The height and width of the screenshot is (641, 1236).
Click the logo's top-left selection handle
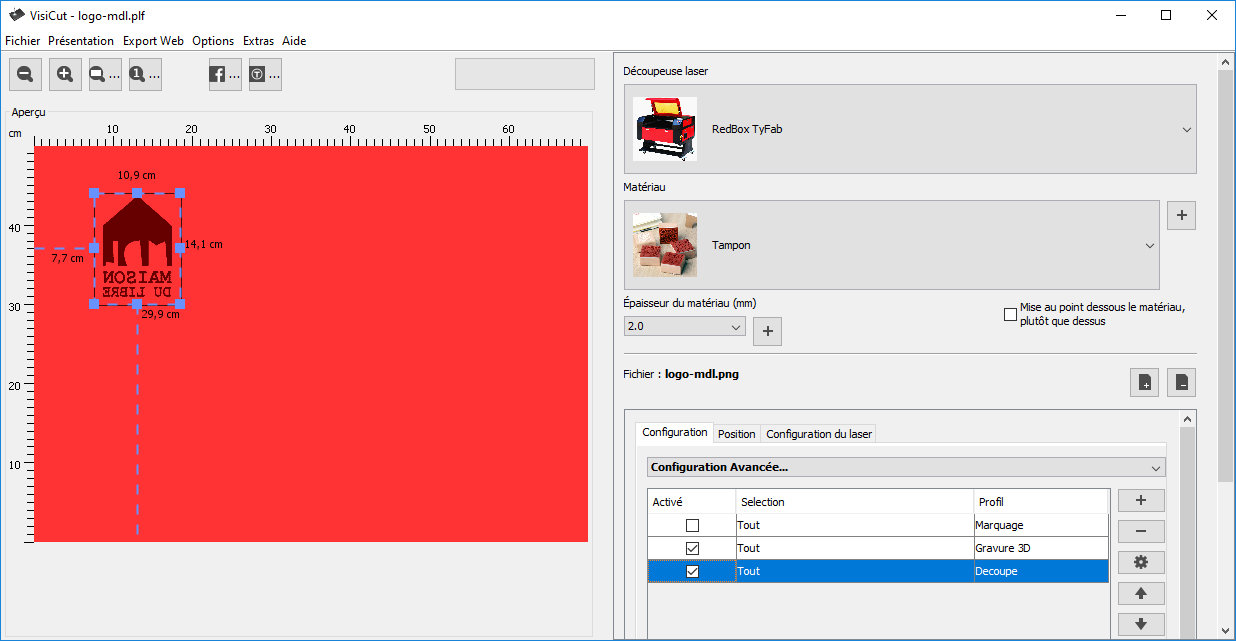pyautogui.click(x=94, y=192)
